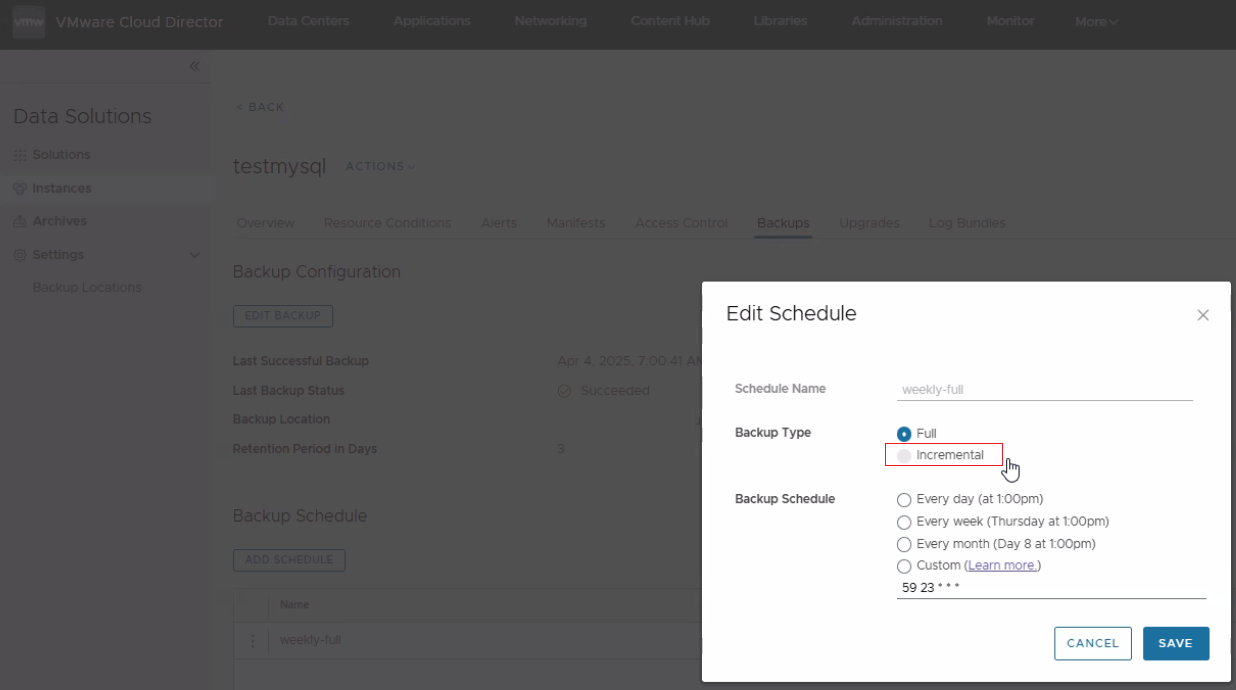Choose Every month Day 8 schedule
Viewport: 1236px width, 690px height.
point(904,545)
